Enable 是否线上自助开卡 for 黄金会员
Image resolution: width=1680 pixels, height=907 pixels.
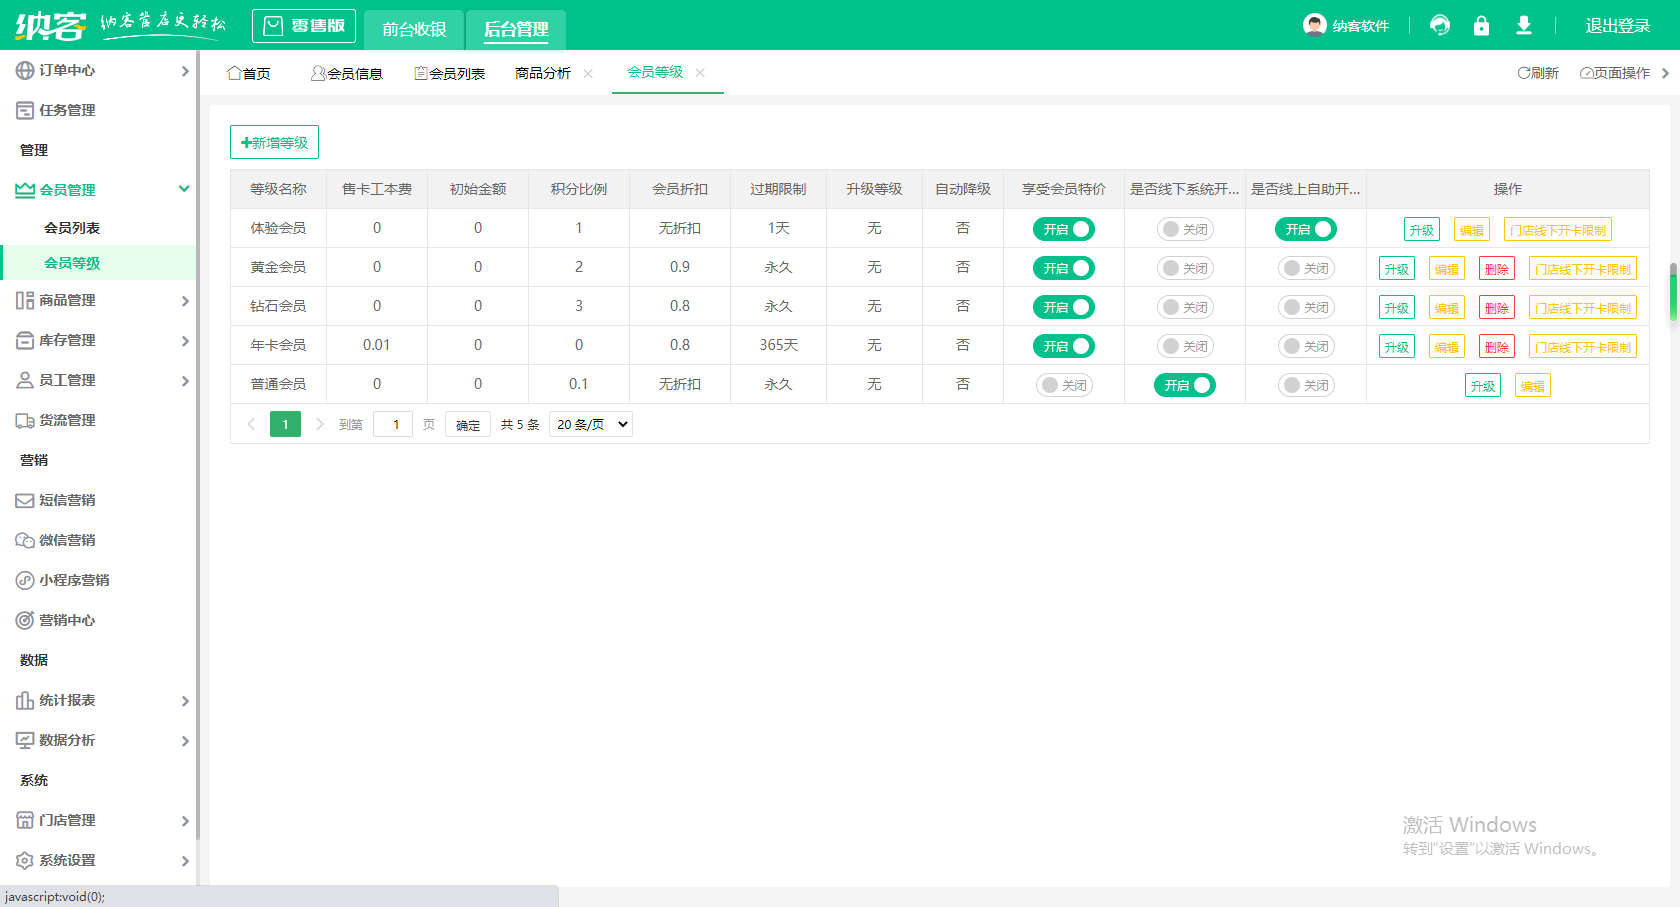pos(1305,268)
